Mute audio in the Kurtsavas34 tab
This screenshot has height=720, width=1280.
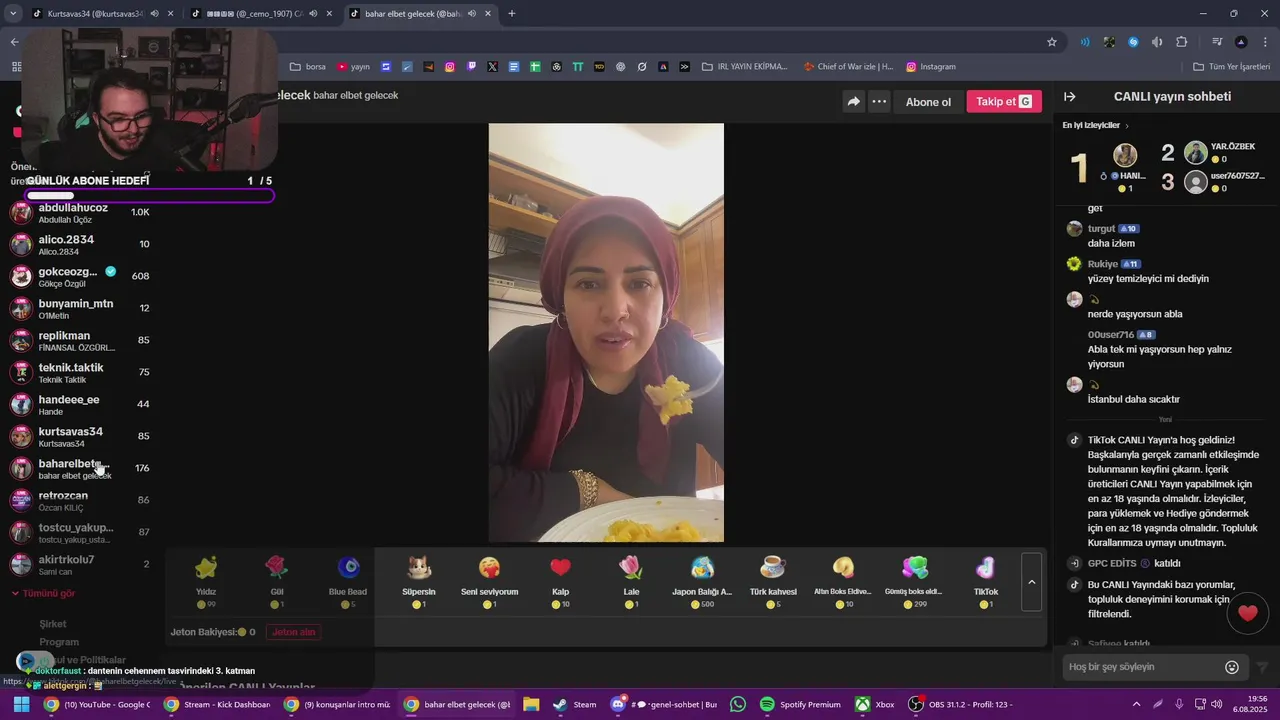coord(153,14)
